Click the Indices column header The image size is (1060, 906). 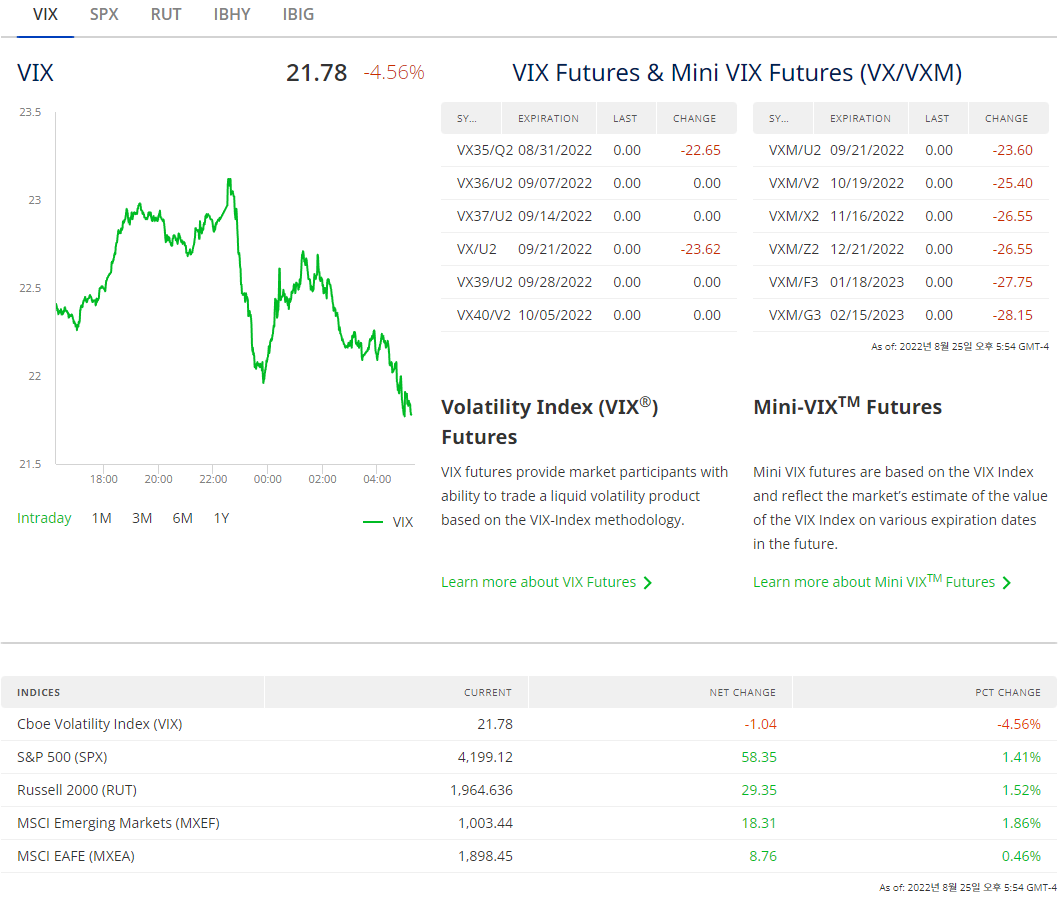pos(132,692)
